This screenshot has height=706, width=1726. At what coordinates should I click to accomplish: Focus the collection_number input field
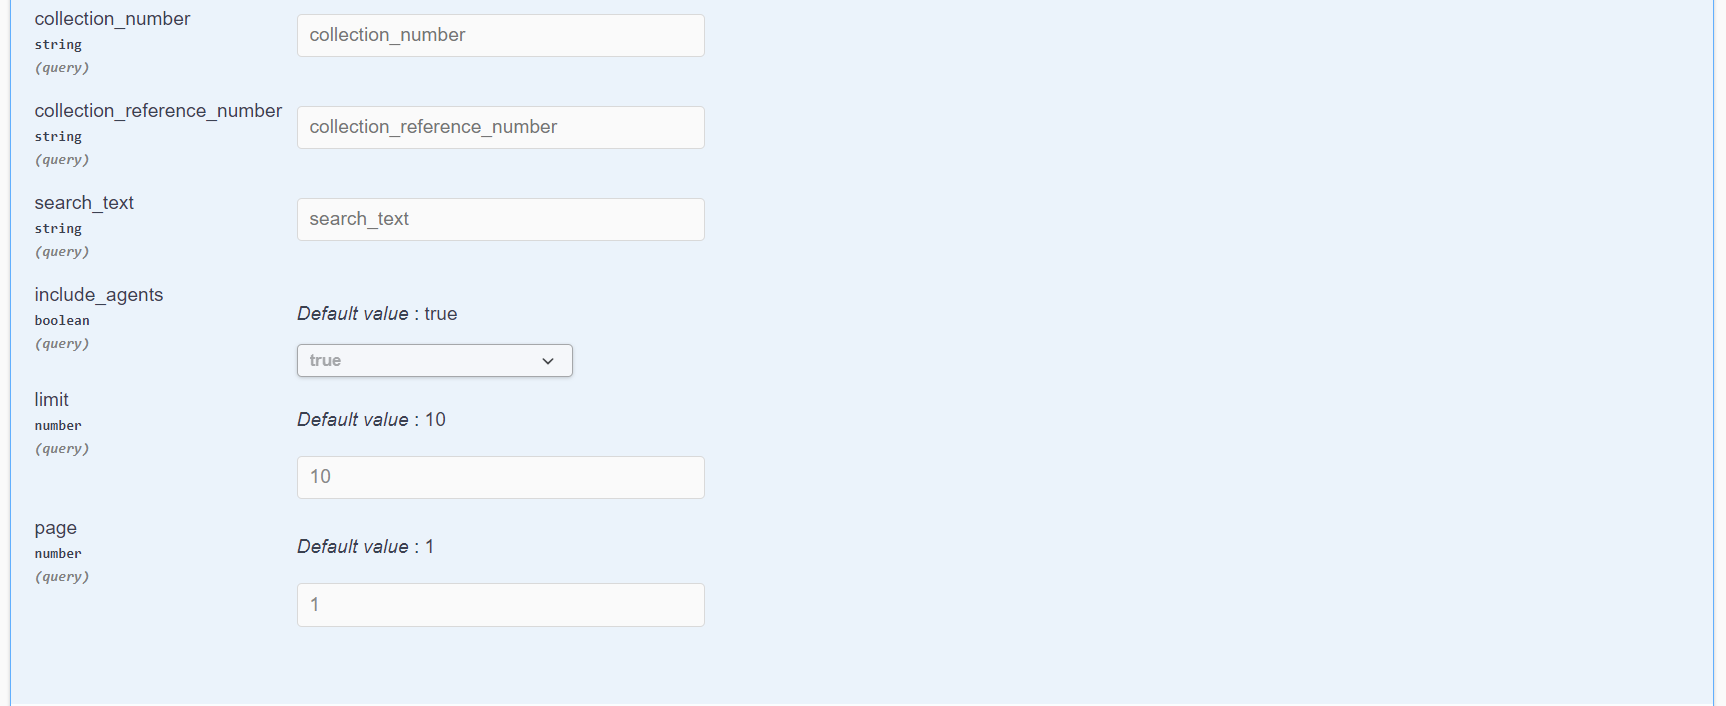point(501,35)
